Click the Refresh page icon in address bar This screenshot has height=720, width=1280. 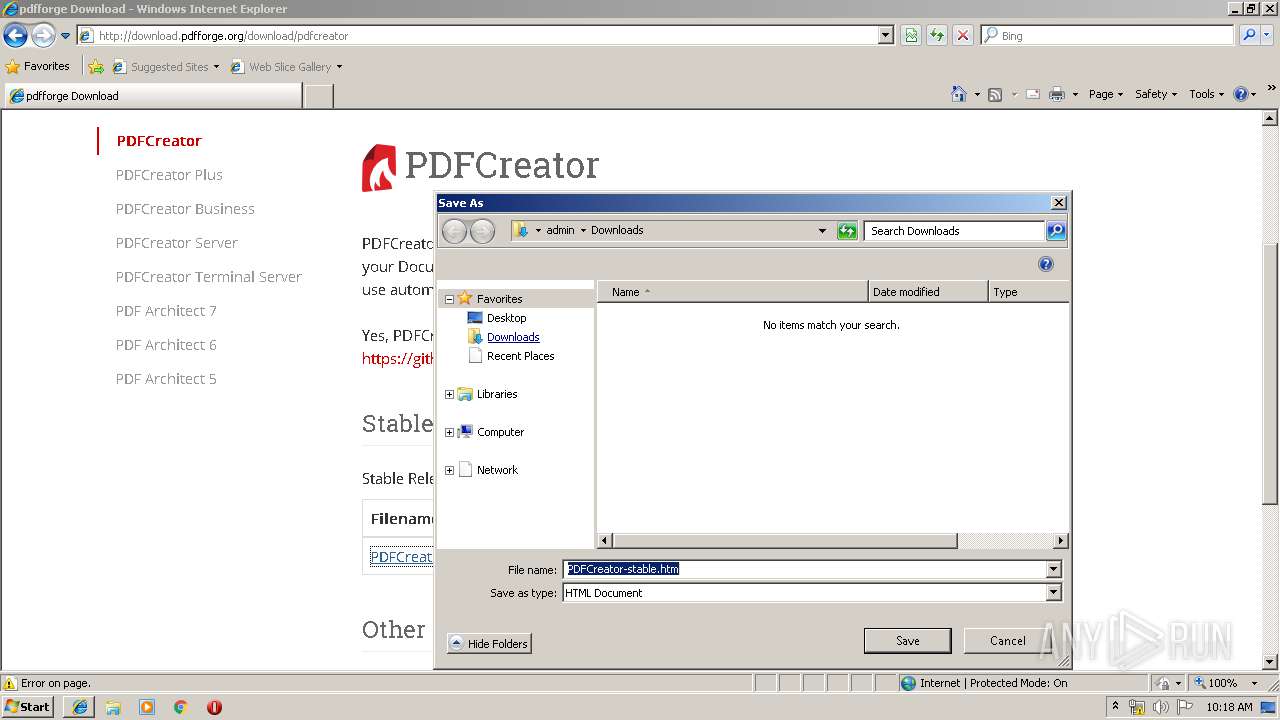coord(937,35)
